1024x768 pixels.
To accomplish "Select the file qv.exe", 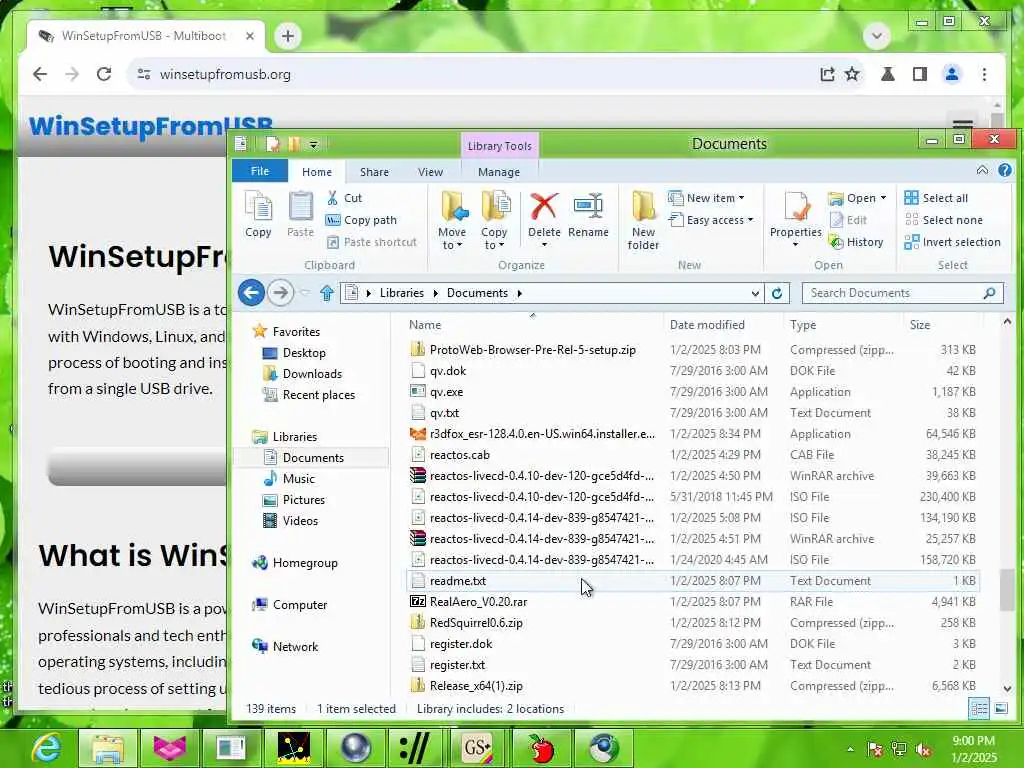I will click(x=692, y=392).
